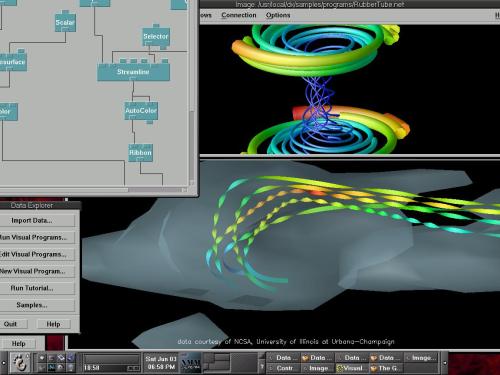This screenshot has width=500, height=375.
Task: Select the partially visible Color node
Action: tap(8, 112)
